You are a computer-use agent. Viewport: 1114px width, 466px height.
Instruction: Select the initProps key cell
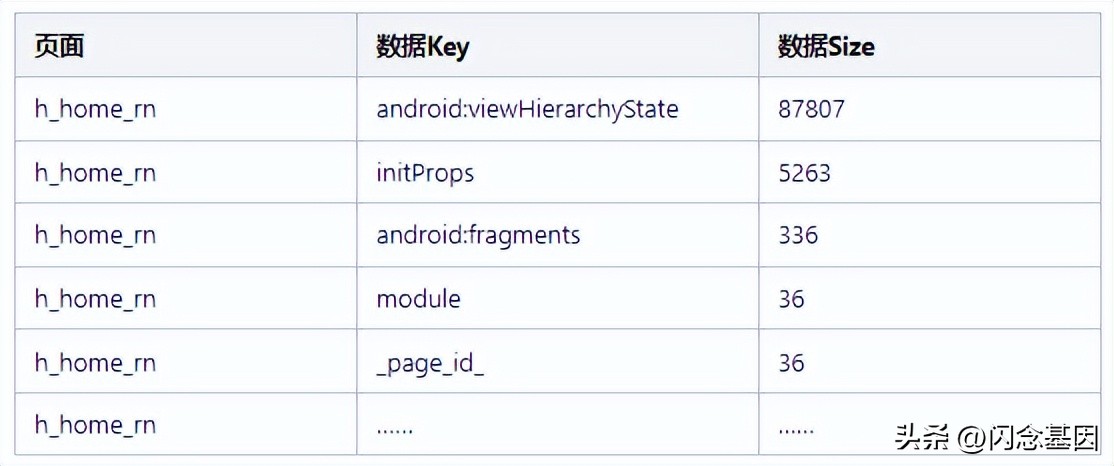coord(425,173)
